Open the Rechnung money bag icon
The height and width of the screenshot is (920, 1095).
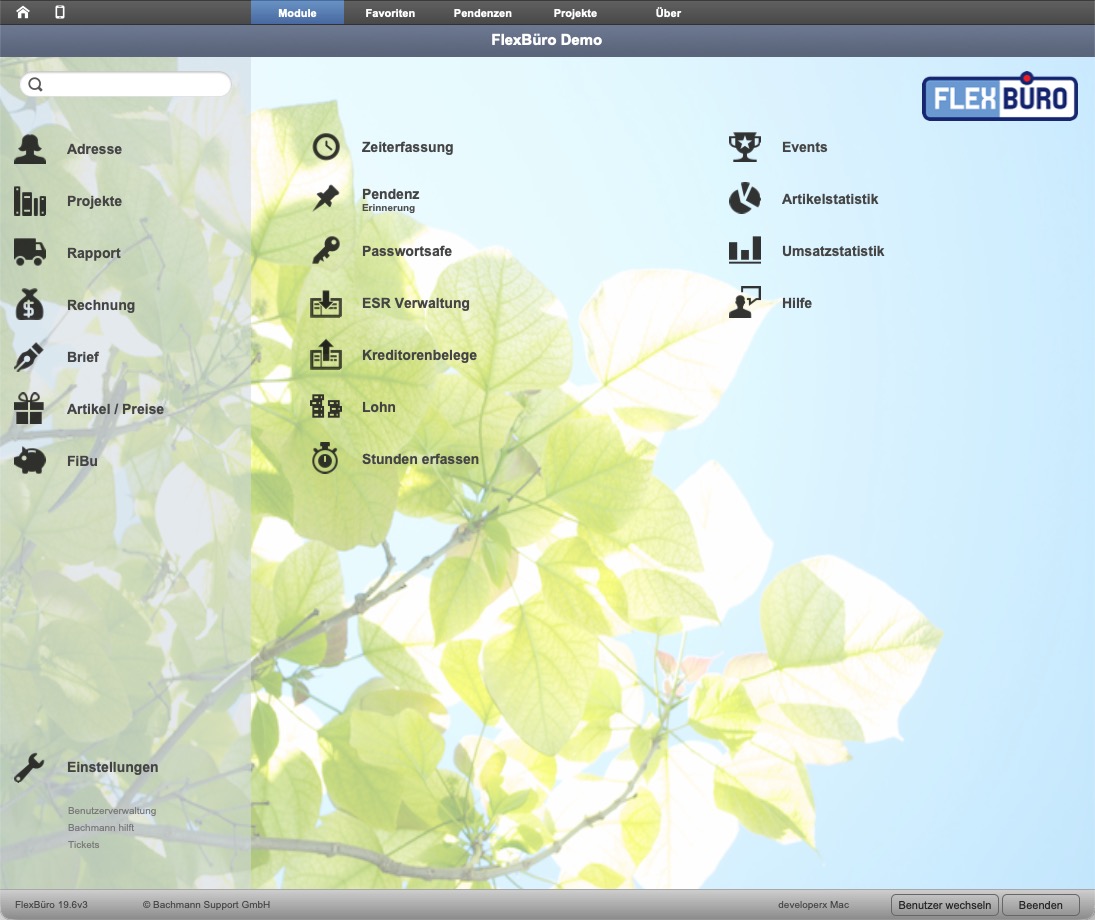pos(29,305)
